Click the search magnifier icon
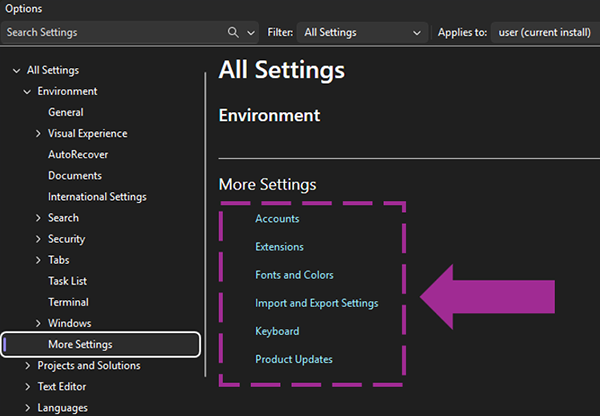The height and width of the screenshot is (416, 600). [234, 32]
